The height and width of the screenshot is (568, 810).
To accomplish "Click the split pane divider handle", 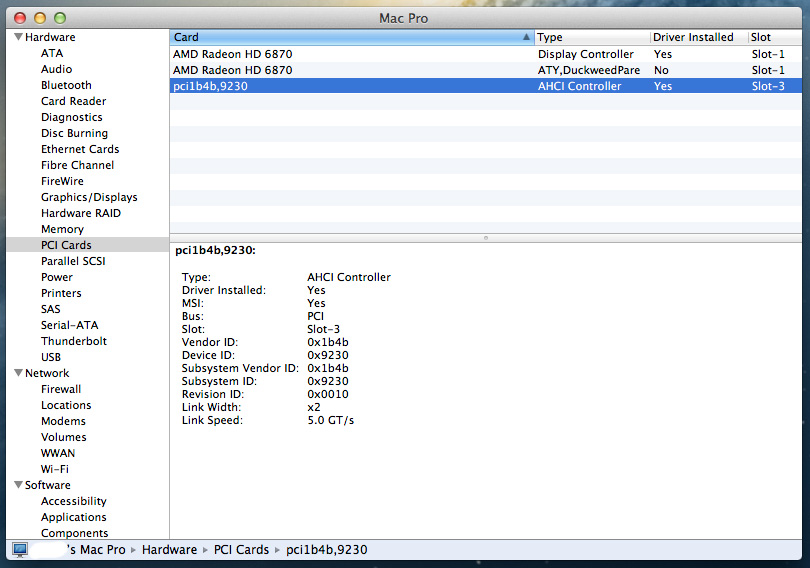I will (x=486, y=238).
